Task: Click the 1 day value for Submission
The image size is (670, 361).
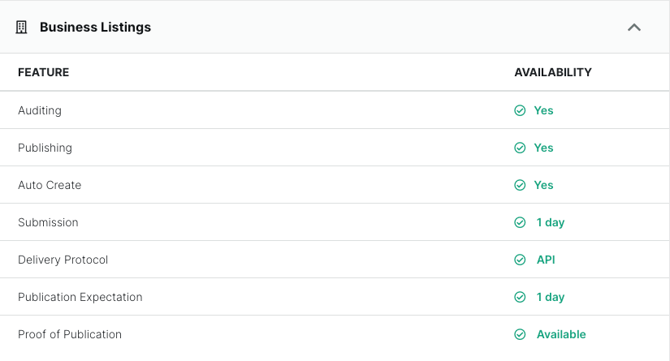Action: click(x=550, y=223)
